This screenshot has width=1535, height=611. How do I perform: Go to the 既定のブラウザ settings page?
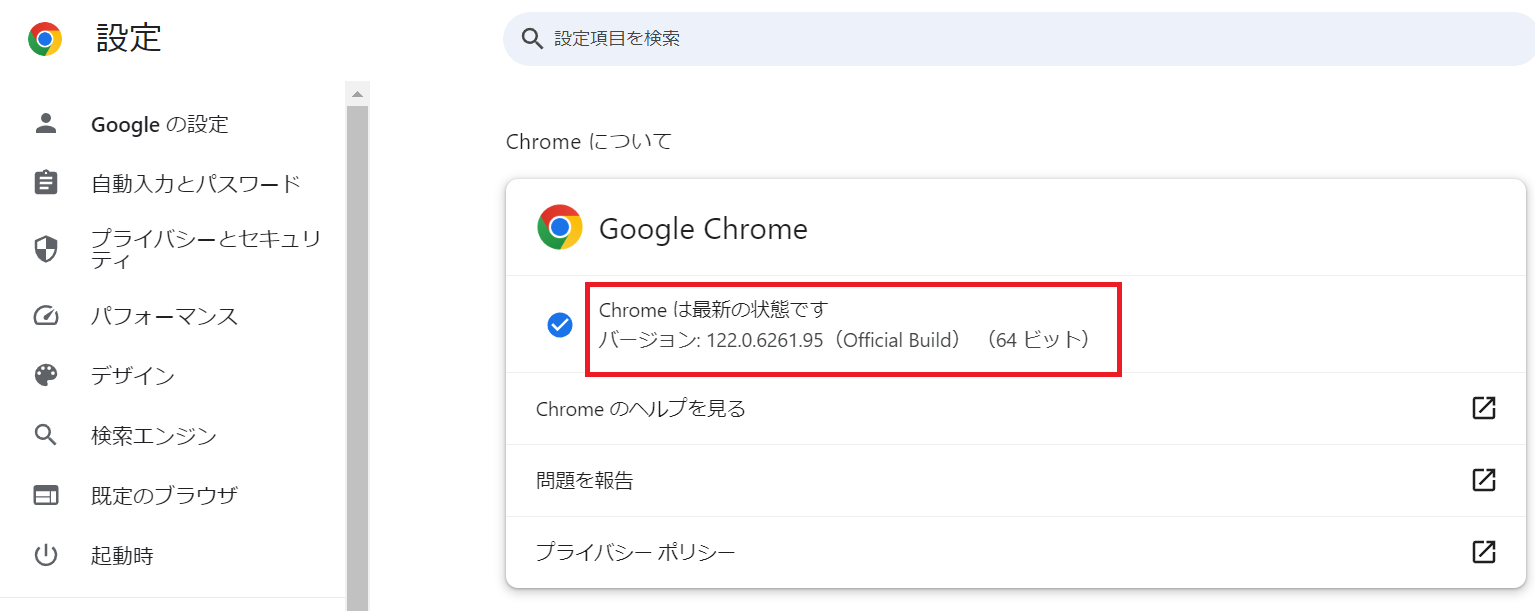[x=164, y=495]
